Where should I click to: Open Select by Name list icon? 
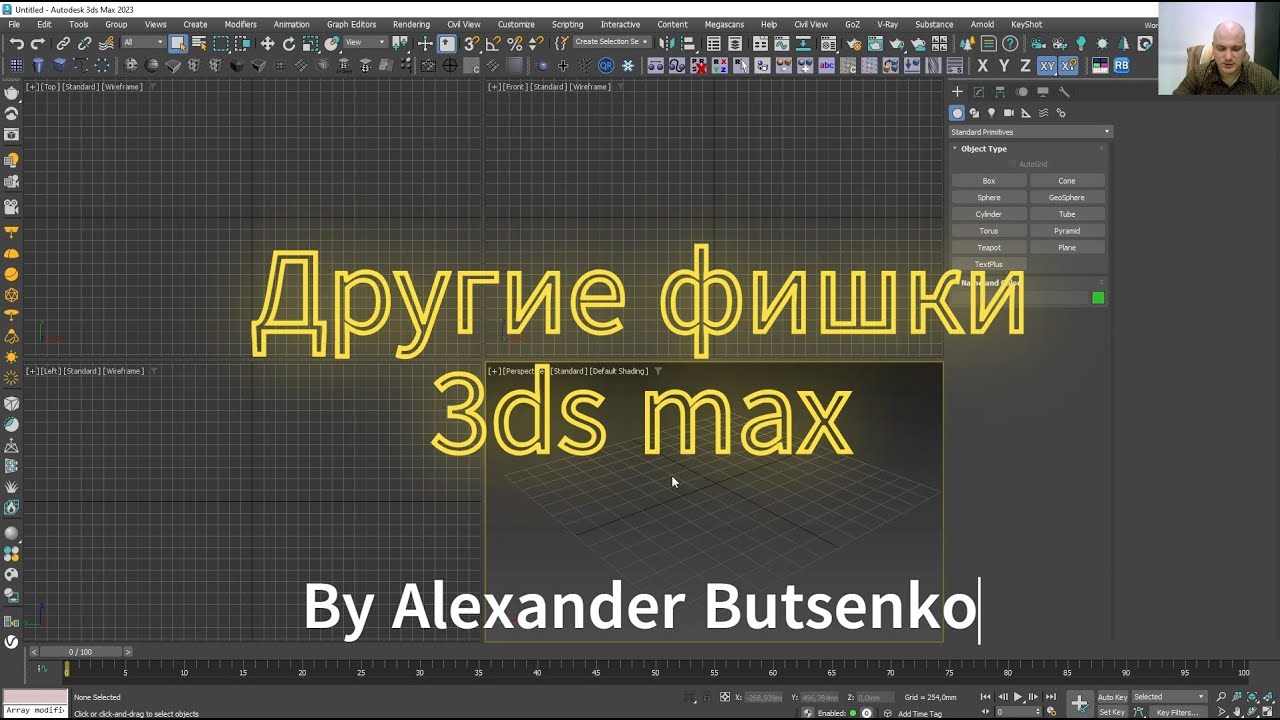(x=199, y=44)
